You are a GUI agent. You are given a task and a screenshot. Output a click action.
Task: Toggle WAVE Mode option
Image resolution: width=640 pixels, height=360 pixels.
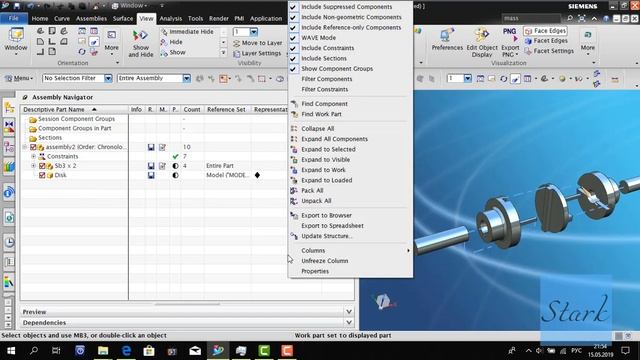click(318, 38)
